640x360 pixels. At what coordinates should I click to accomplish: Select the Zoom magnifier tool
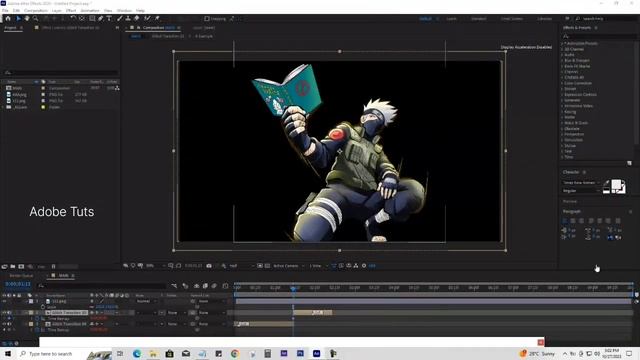point(36,18)
